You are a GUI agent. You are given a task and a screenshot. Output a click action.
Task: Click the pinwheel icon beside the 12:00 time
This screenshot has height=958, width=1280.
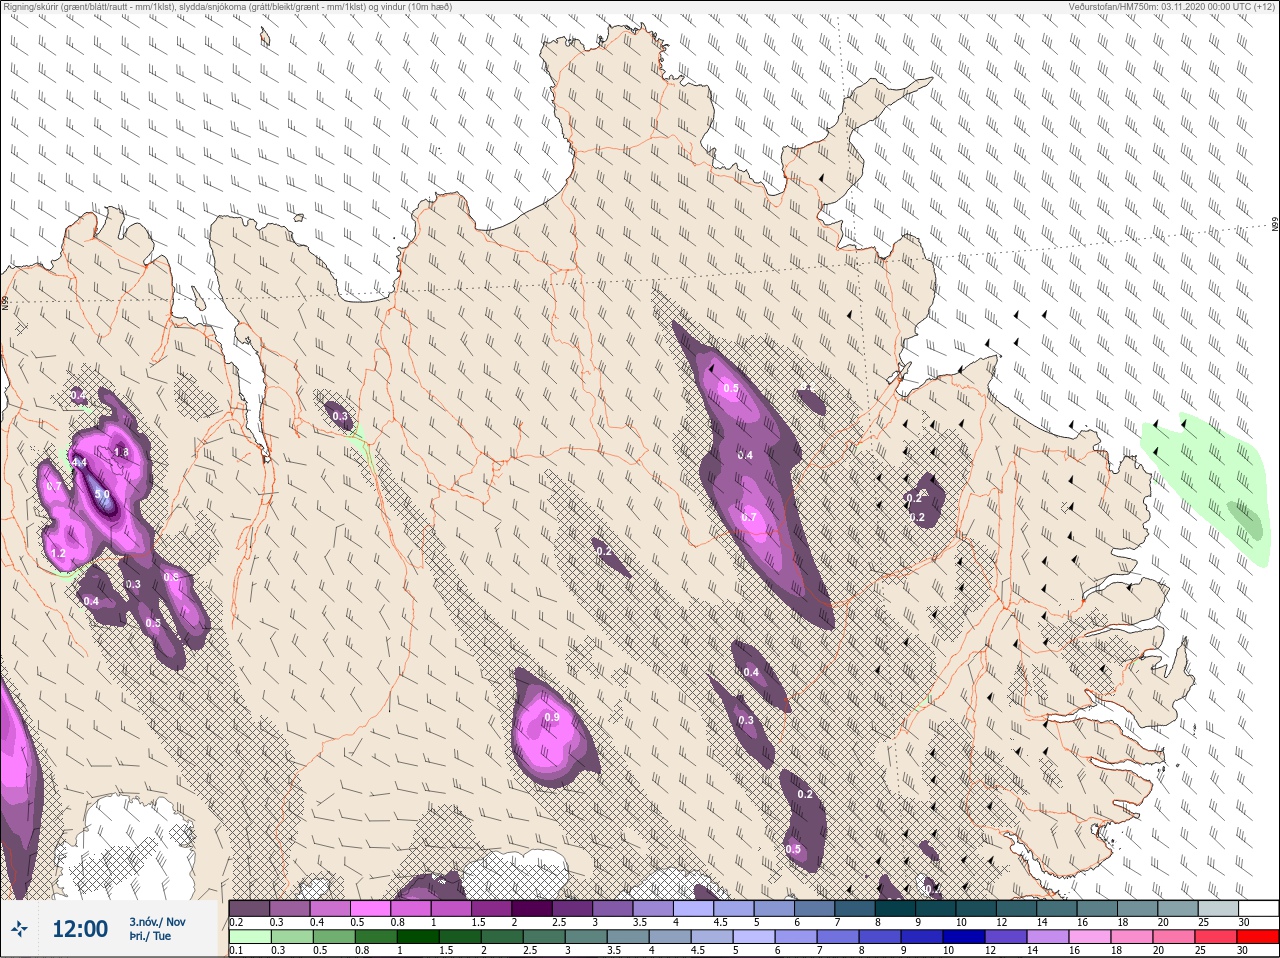[x=19, y=931]
